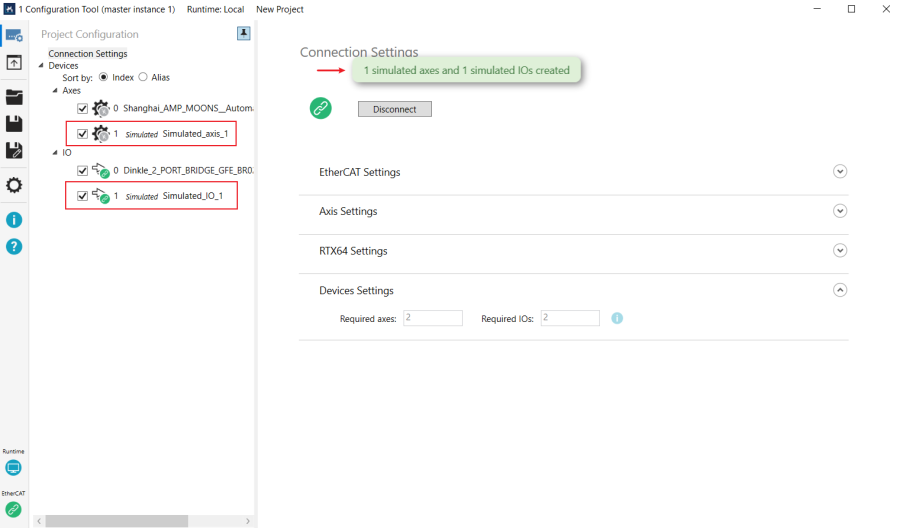Screen dimensions: 900x528
Task: Click the Save As icon with pencil
Action: pos(14,151)
